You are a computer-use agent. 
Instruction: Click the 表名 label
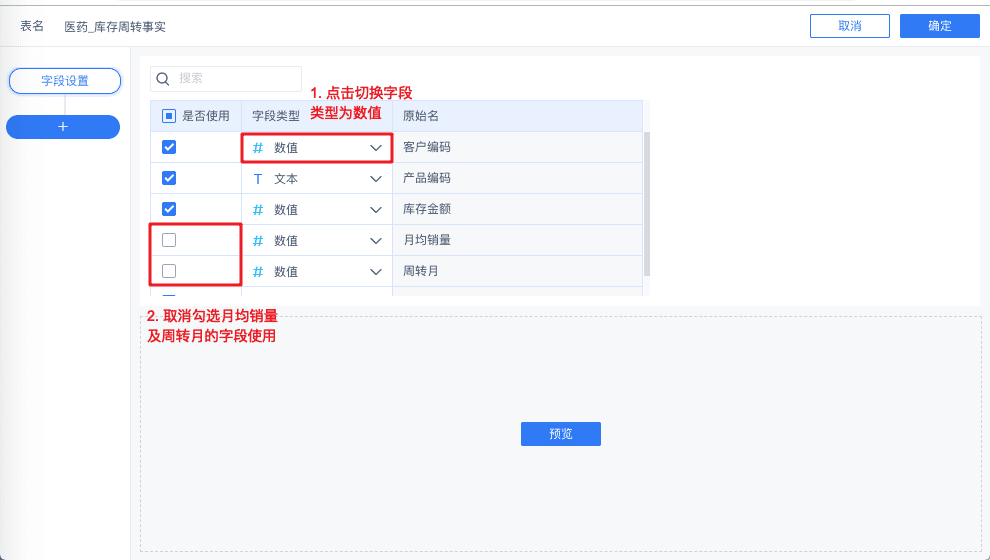tap(32, 26)
